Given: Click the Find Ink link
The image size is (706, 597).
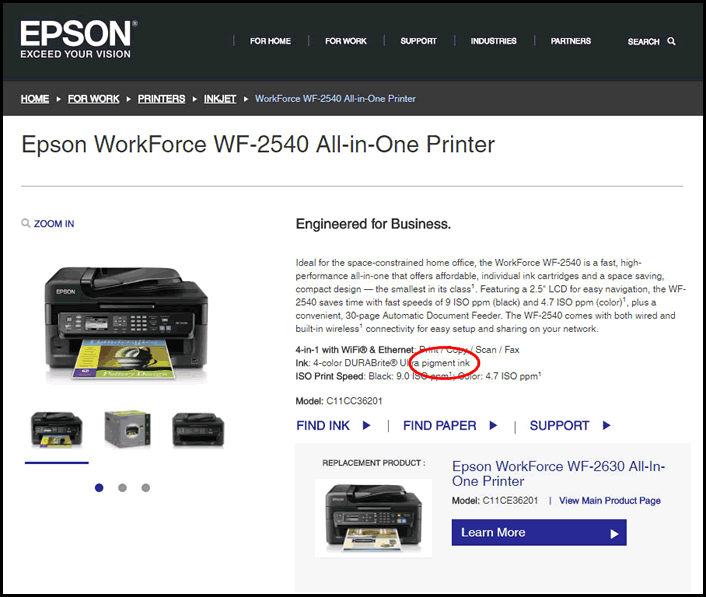Looking at the screenshot, I should (x=323, y=425).
